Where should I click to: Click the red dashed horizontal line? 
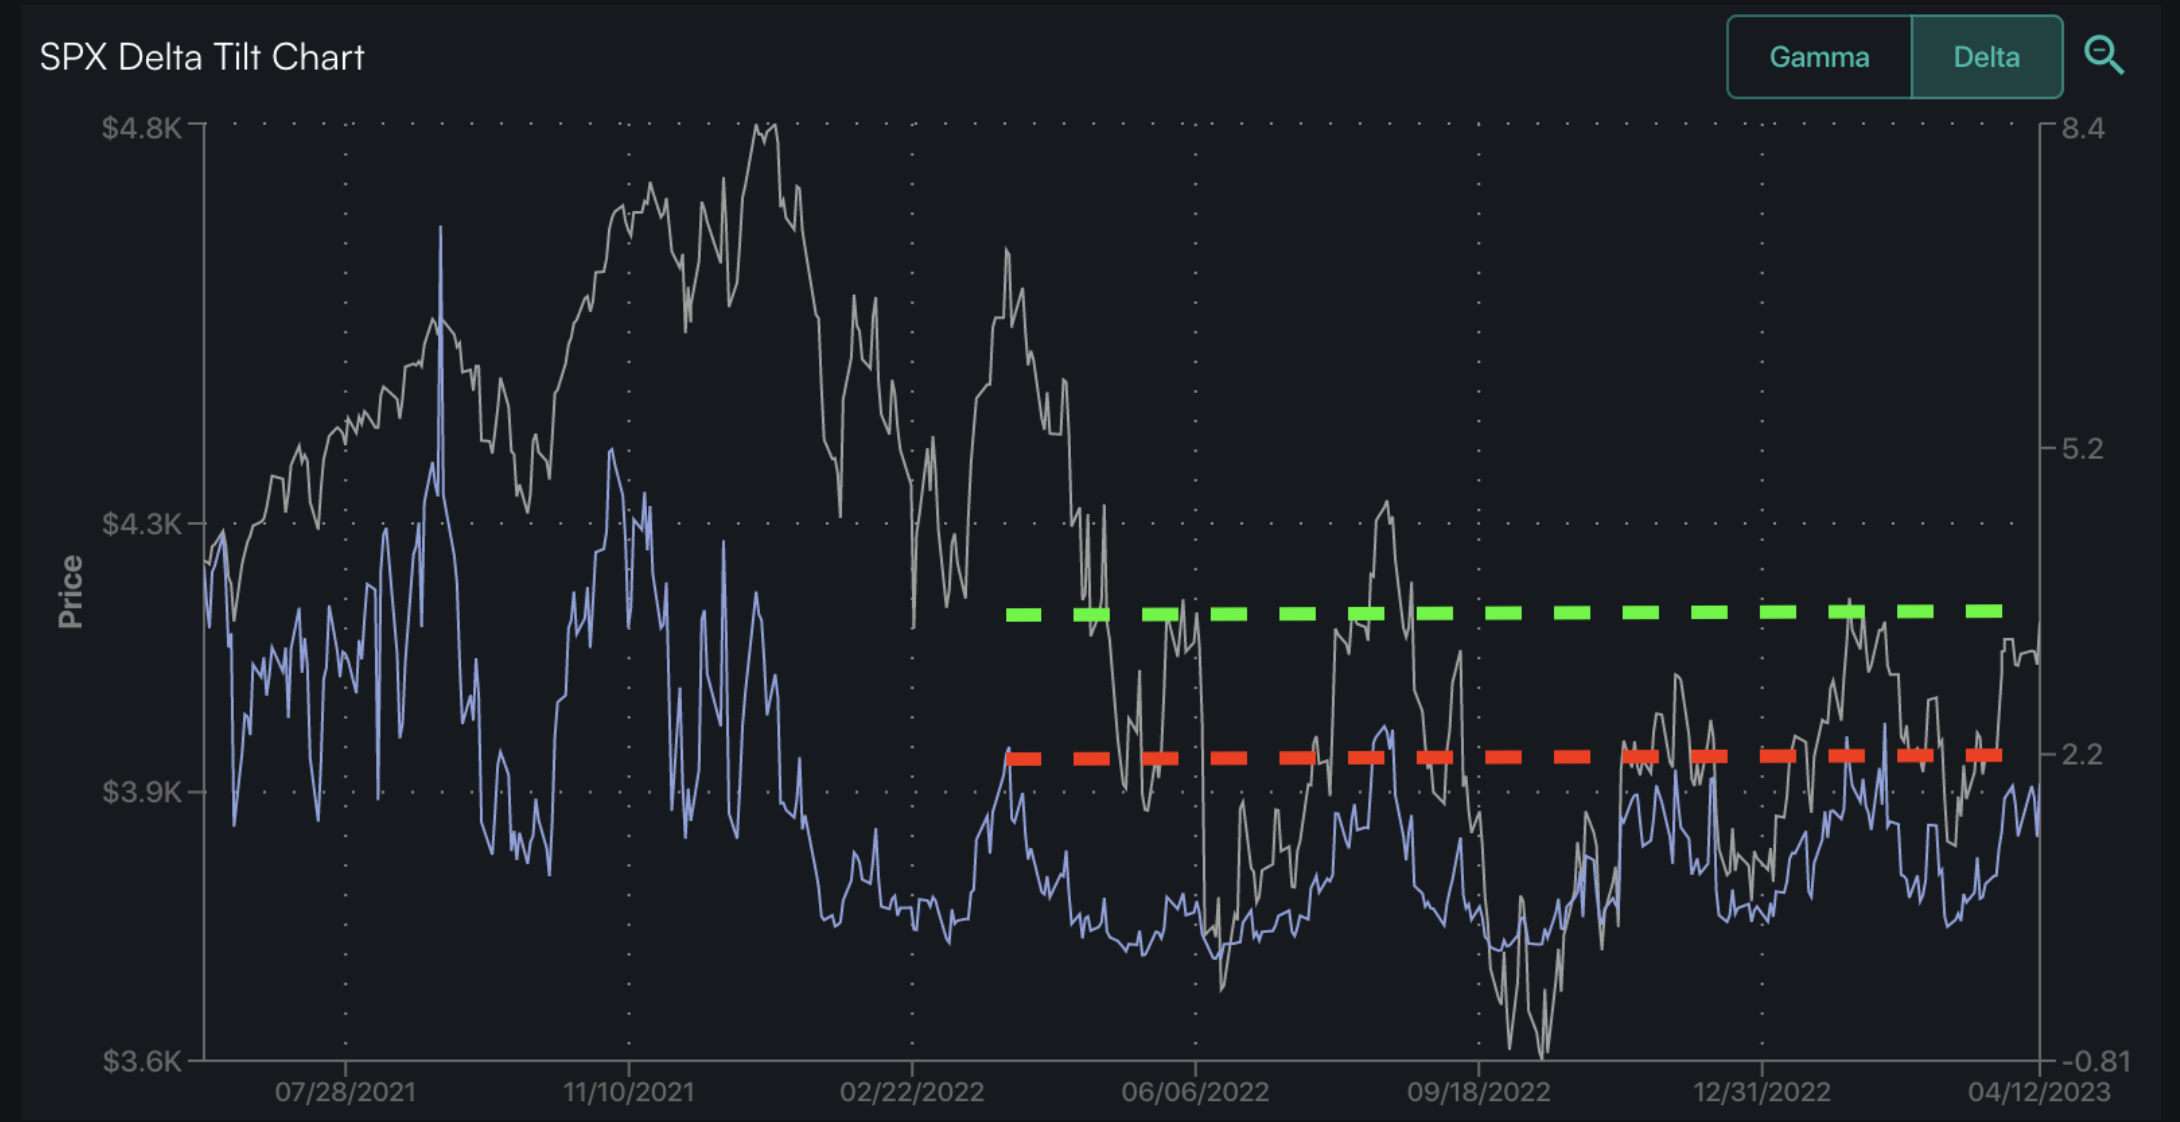pyautogui.click(x=1503, y=757)
